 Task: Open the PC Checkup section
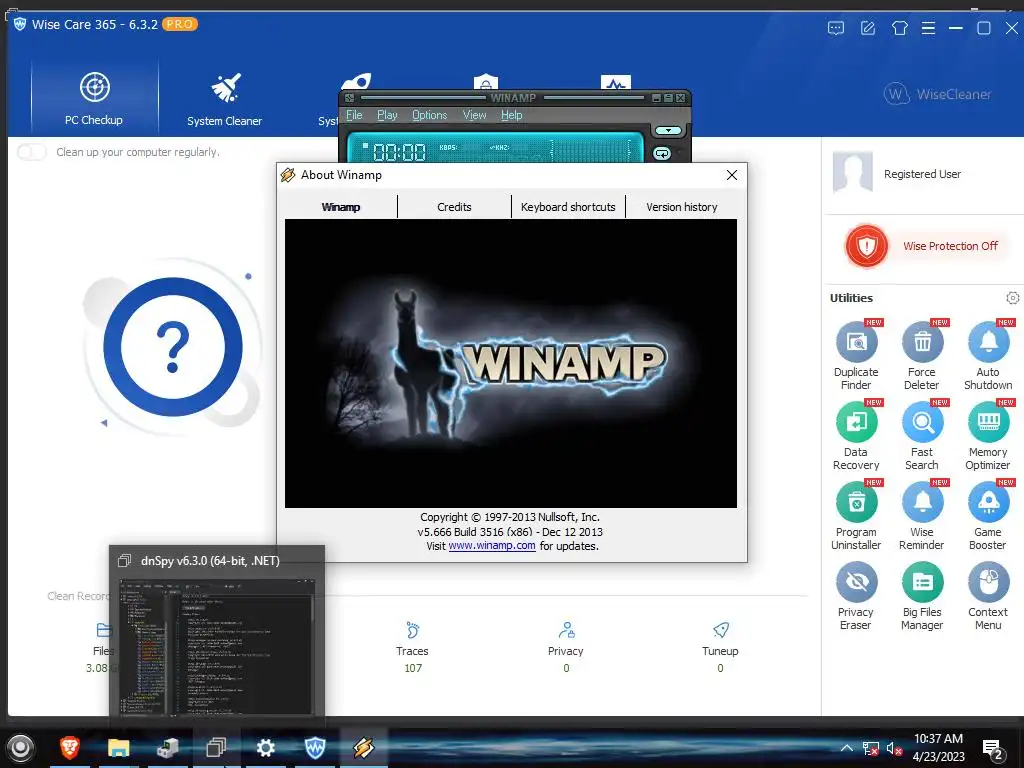(94, 98)
